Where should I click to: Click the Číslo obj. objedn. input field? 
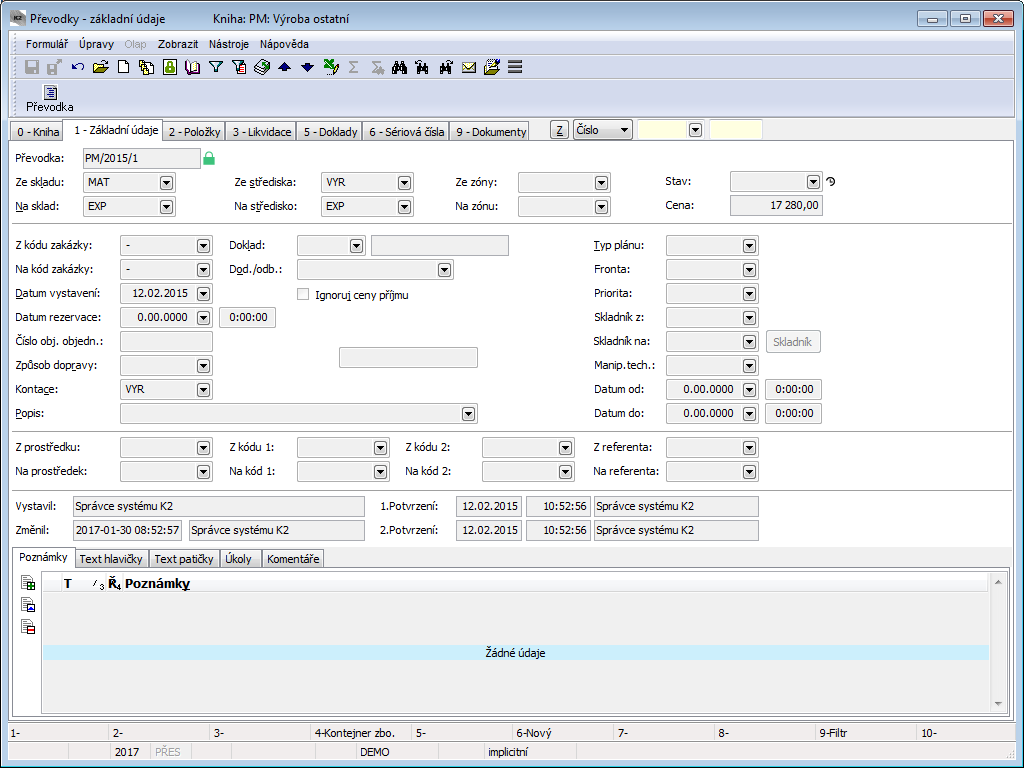(166, 342)
